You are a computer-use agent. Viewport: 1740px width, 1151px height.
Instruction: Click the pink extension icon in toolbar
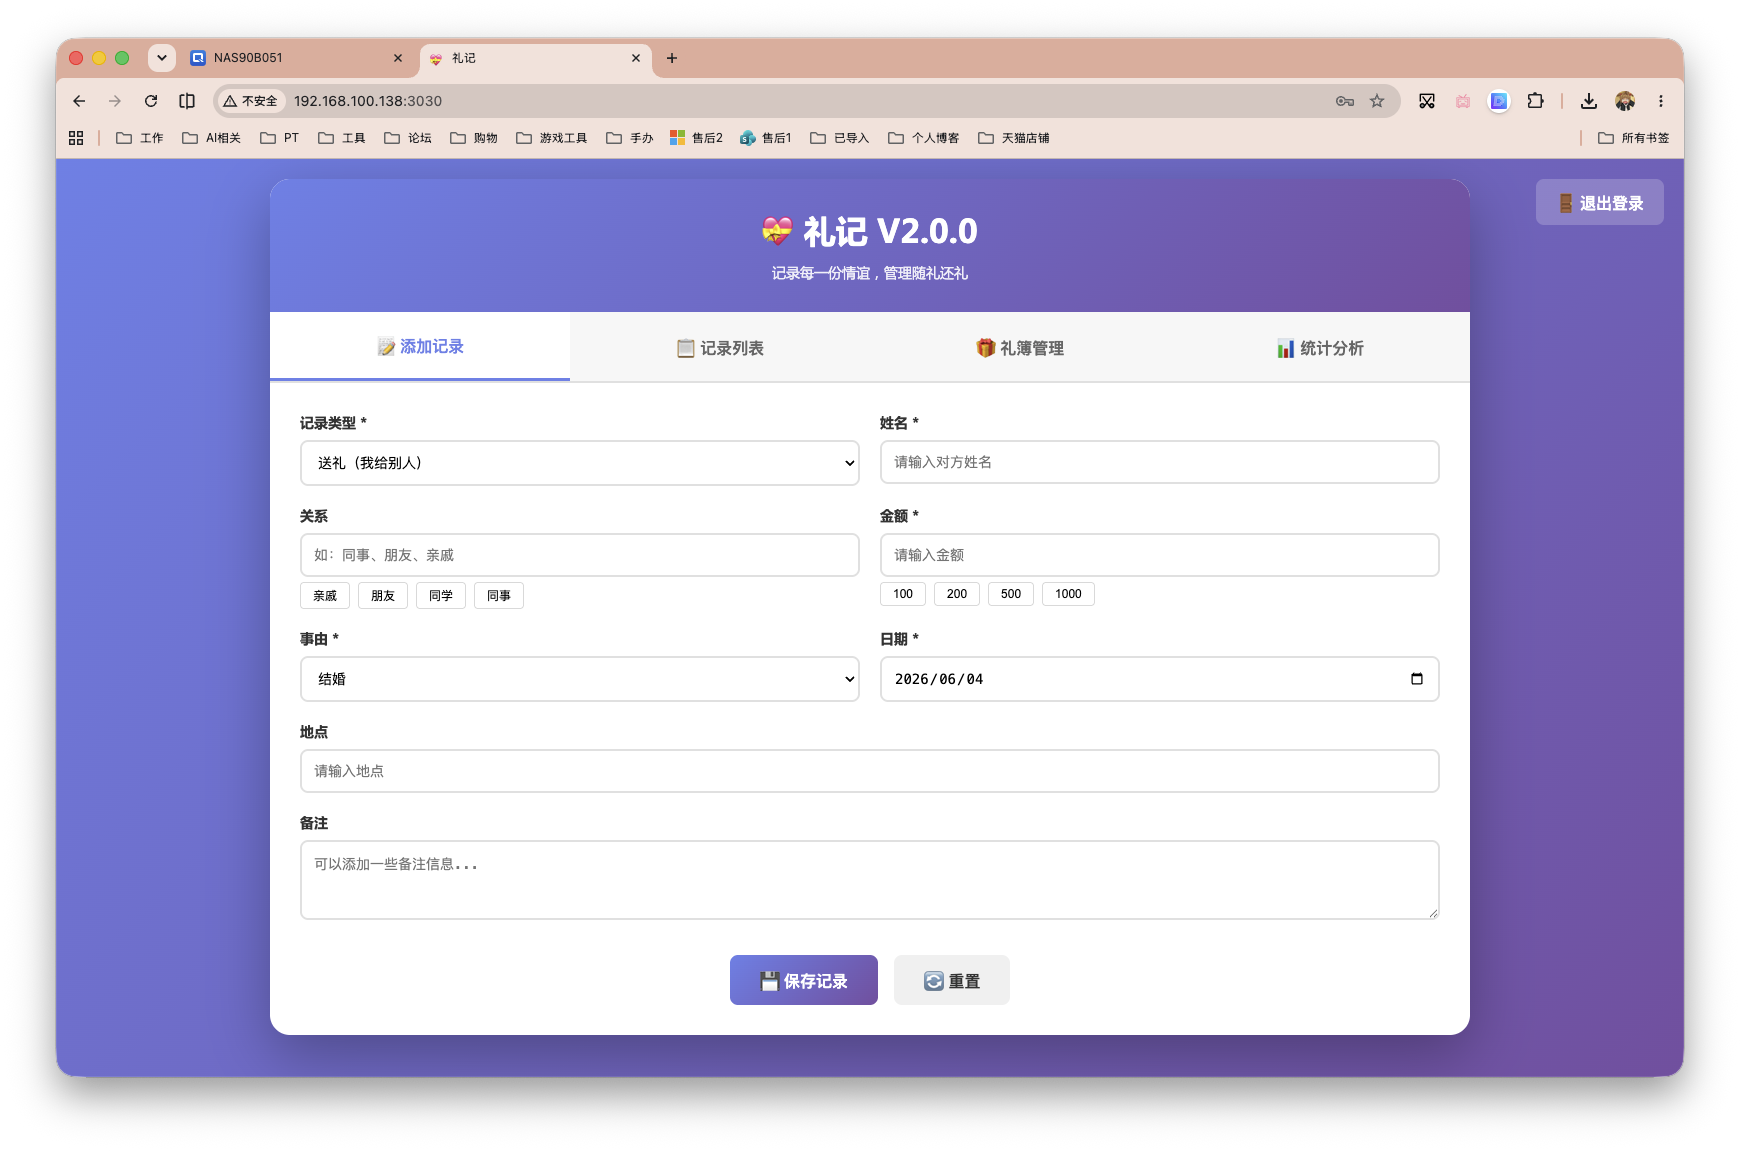coord(1463,101)
